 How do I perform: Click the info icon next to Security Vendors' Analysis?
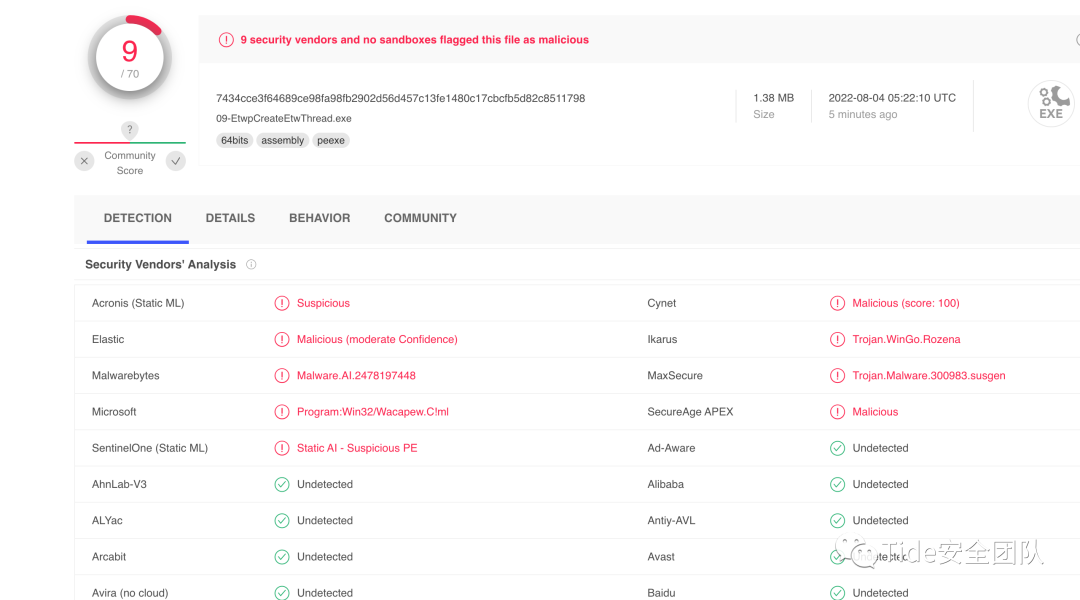tap(251, 265)
